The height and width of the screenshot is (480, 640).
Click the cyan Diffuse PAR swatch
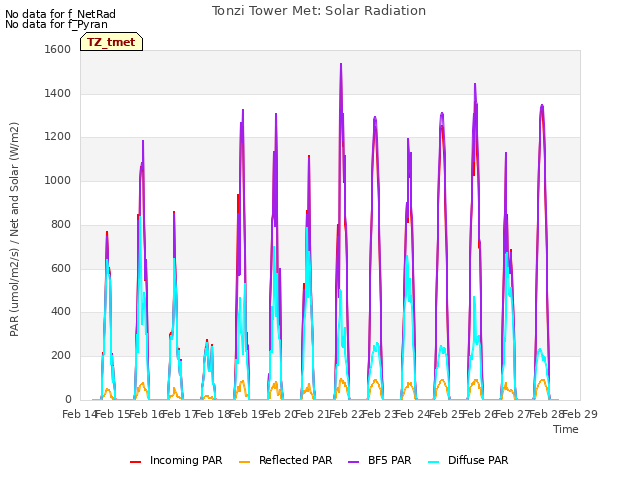click(x=433, y=461)
